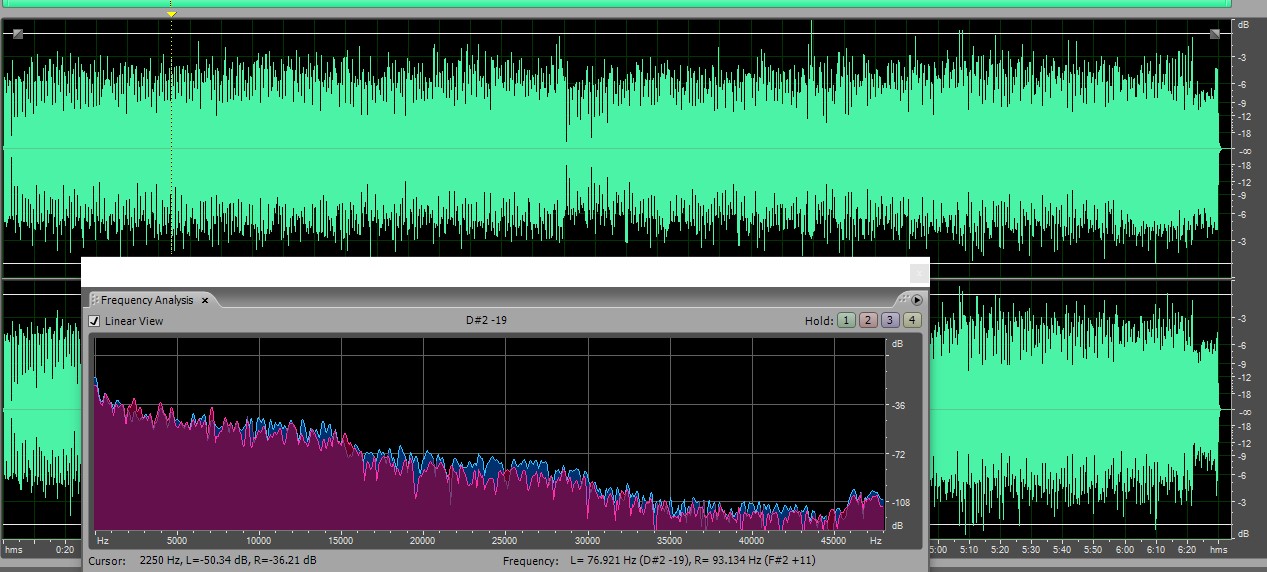Click the panel gripper beside Frequency Analysis

point(94,300)
